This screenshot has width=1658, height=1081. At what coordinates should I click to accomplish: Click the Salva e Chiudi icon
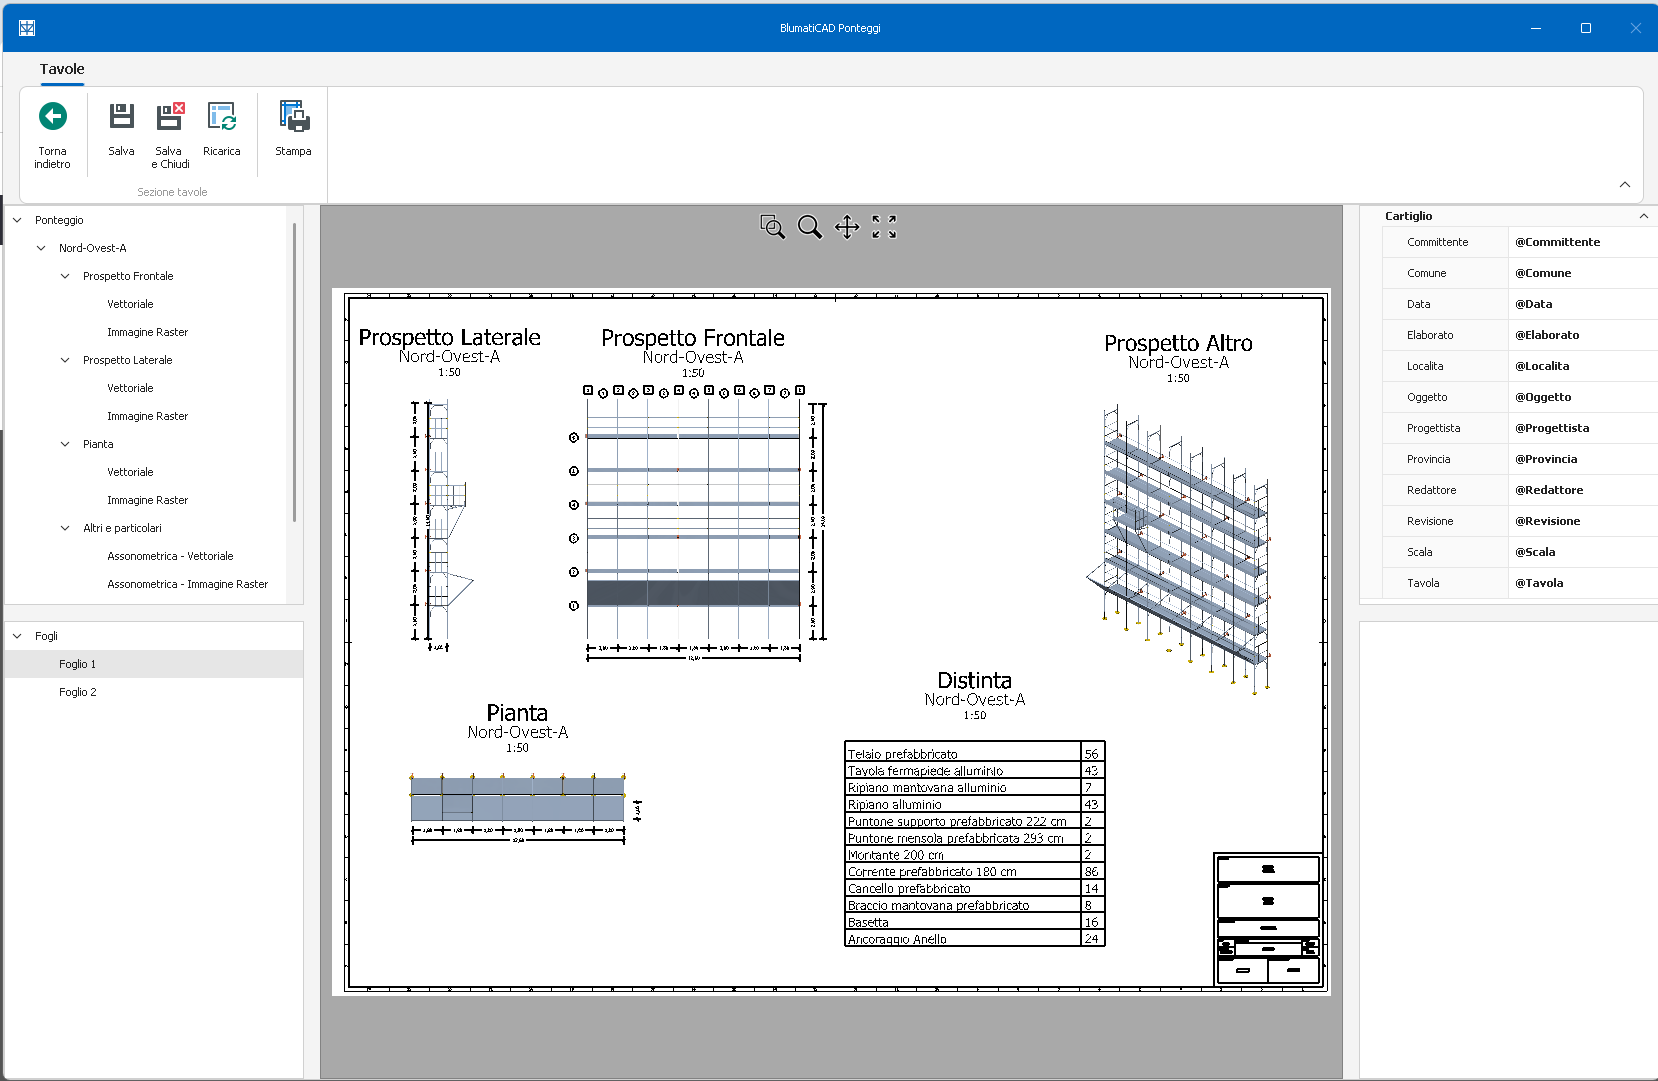(x=170, y=117)
